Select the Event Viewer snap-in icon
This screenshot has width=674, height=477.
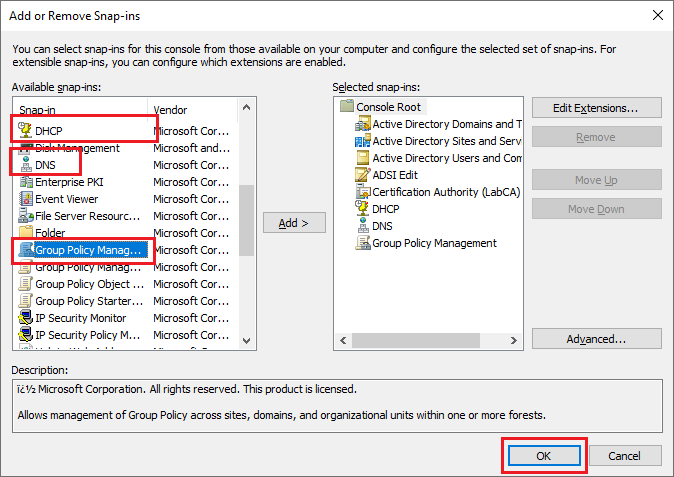point(25,199)
